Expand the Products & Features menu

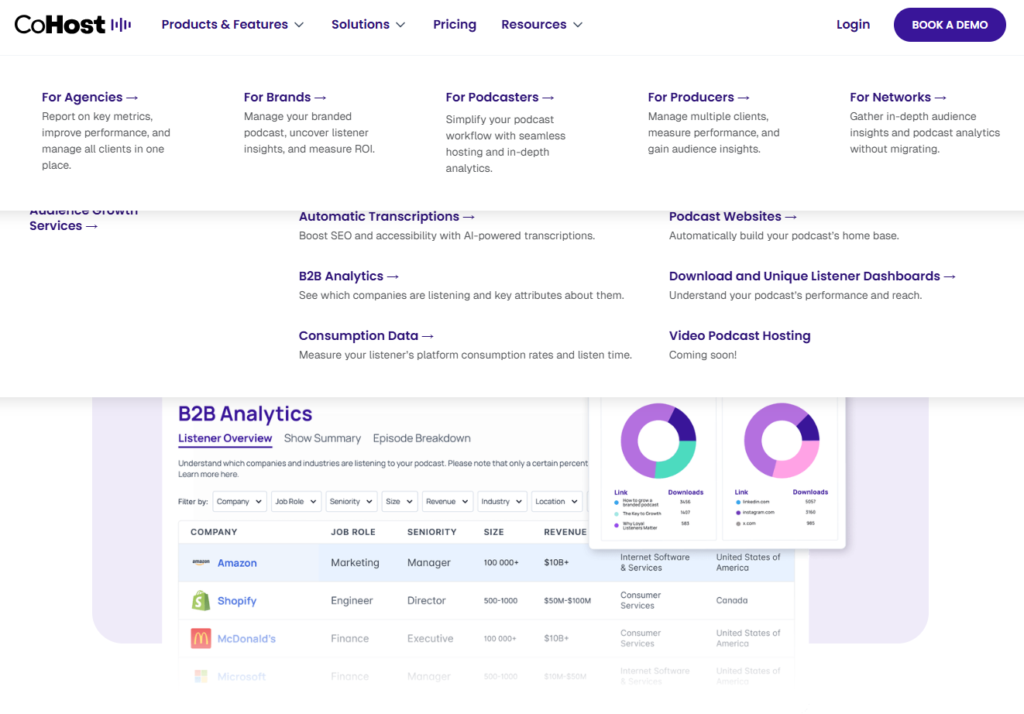232,25
